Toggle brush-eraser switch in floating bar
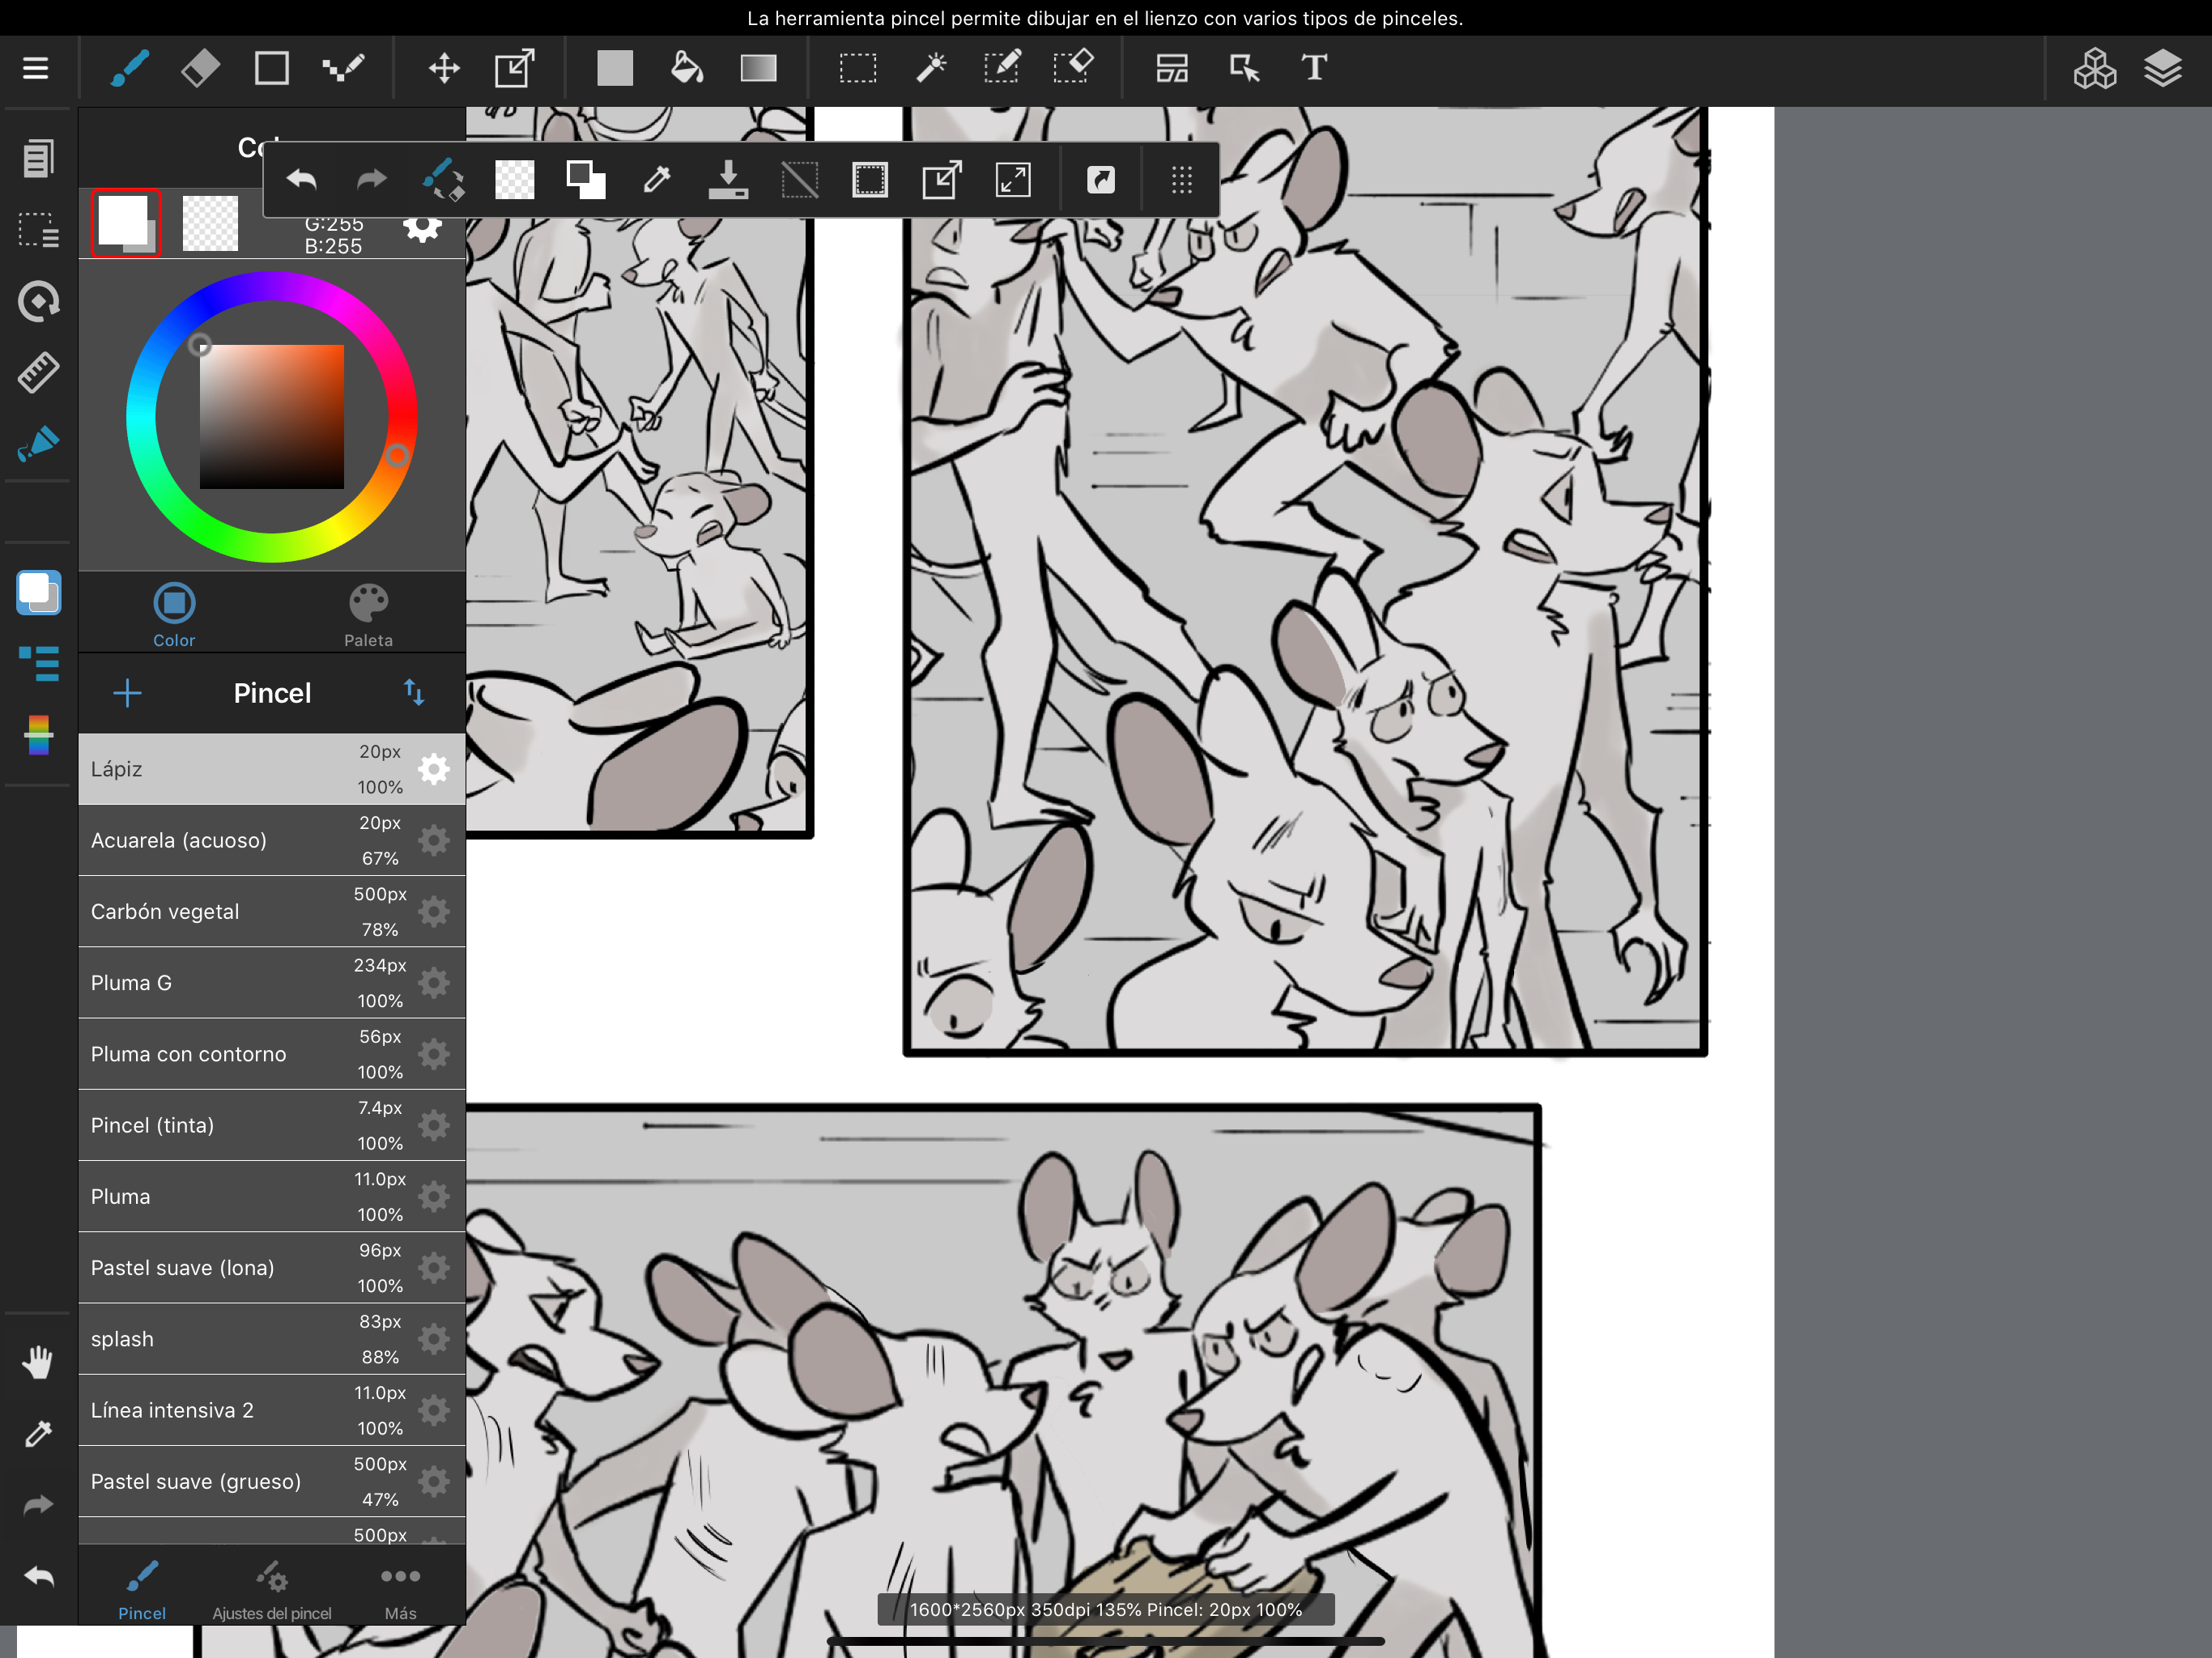The image size is (2212, 1658). pyautogui.click(x=443, y=180)
